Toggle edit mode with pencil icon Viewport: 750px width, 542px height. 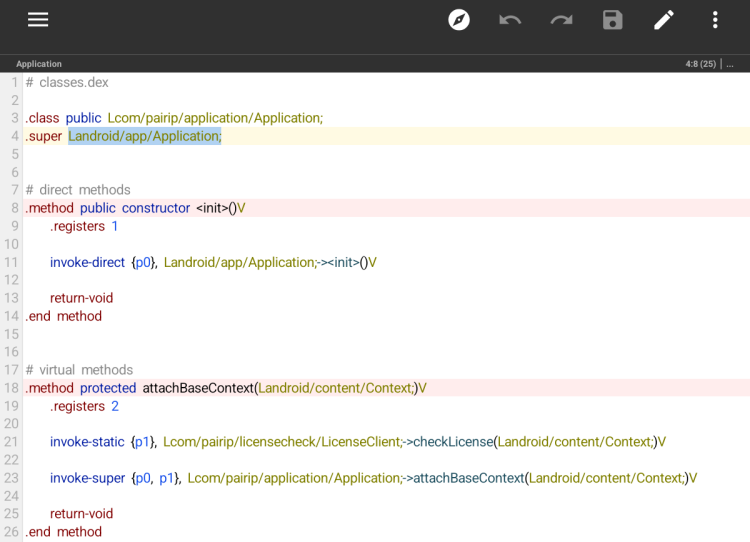click(x=664, y=20)
